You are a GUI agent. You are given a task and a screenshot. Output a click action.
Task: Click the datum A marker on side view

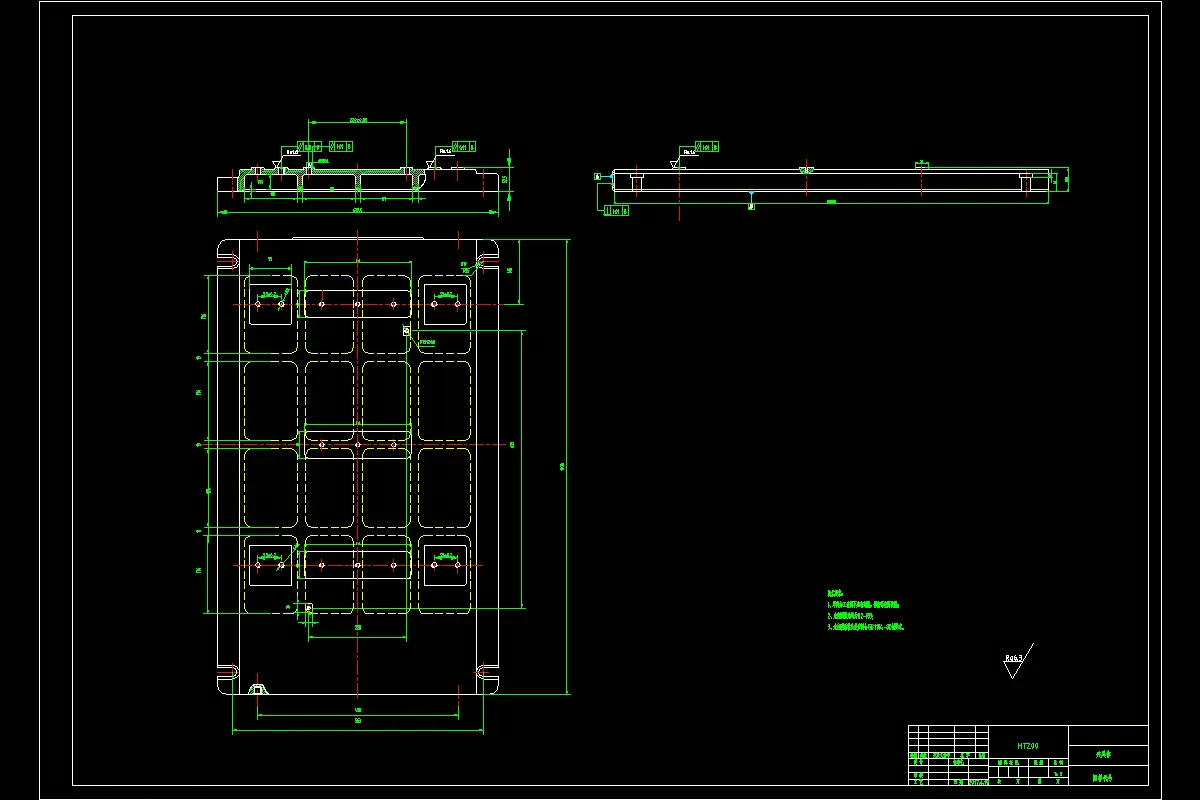pos(598,176)
